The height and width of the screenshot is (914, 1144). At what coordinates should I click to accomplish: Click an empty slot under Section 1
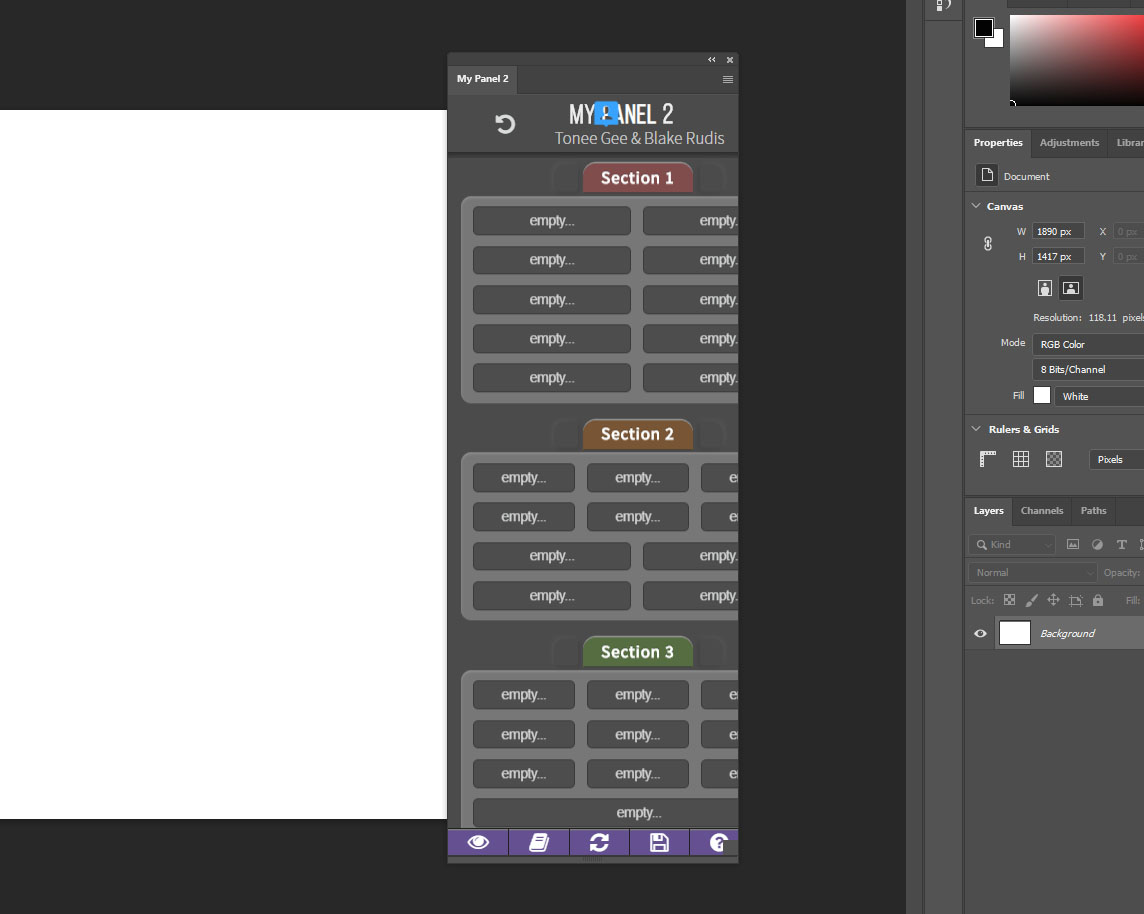click(x=551, y=220)
